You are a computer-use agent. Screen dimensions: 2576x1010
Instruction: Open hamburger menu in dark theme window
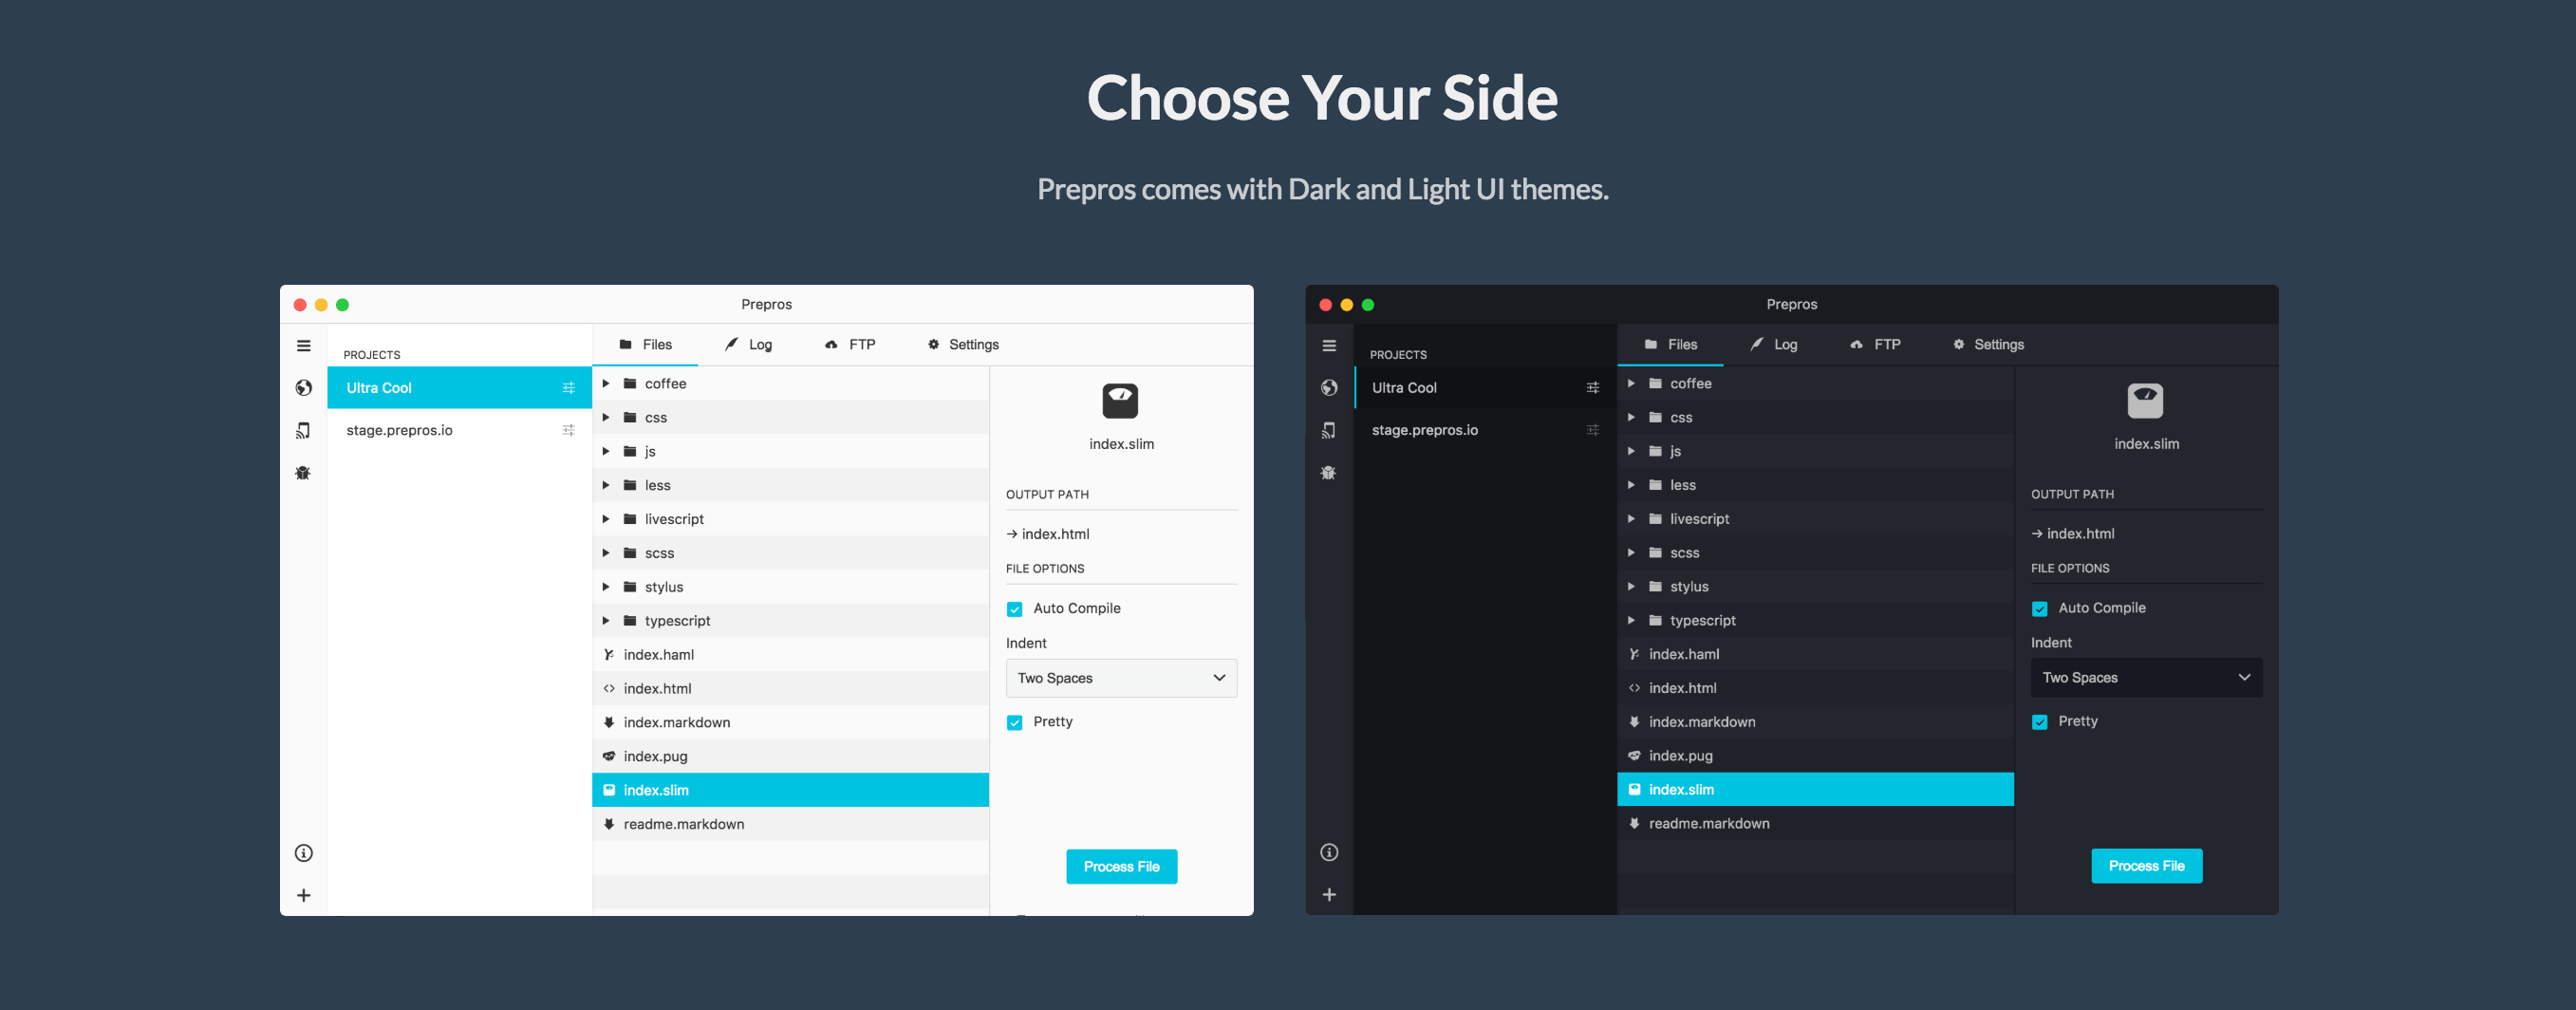pyautogui.click(x=1329, y=346)
